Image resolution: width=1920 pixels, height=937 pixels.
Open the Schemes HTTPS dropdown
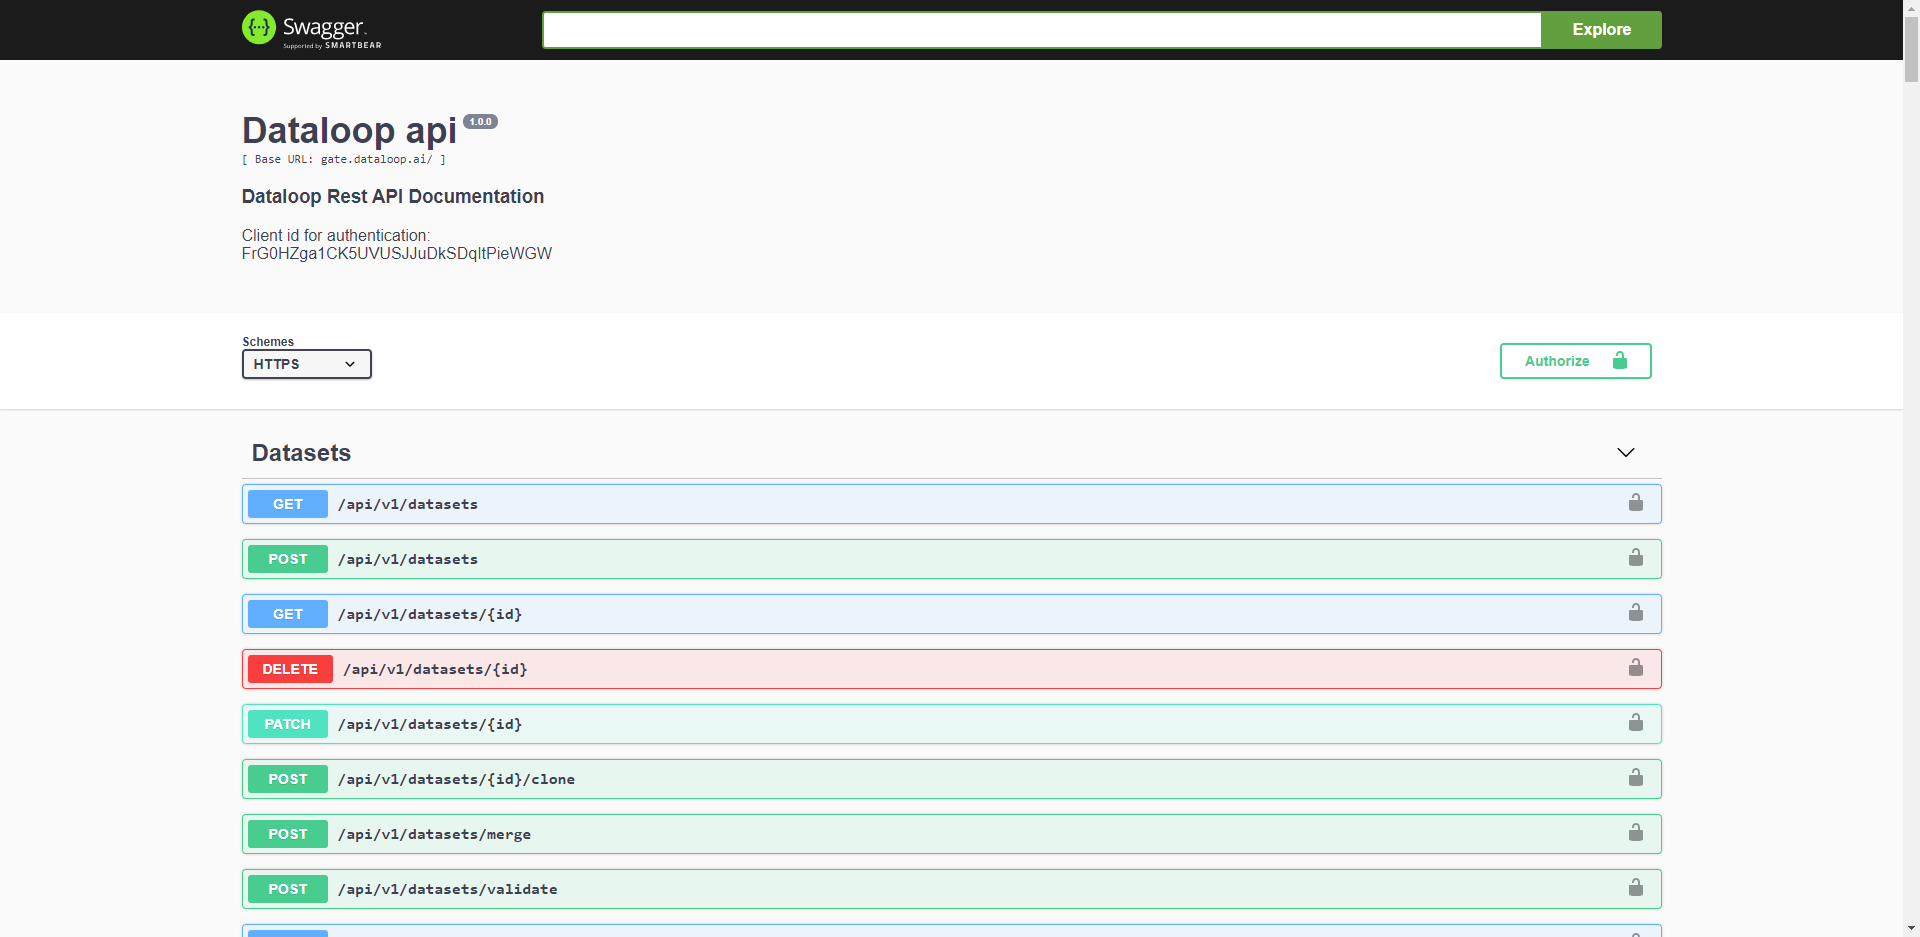[306, 364]
